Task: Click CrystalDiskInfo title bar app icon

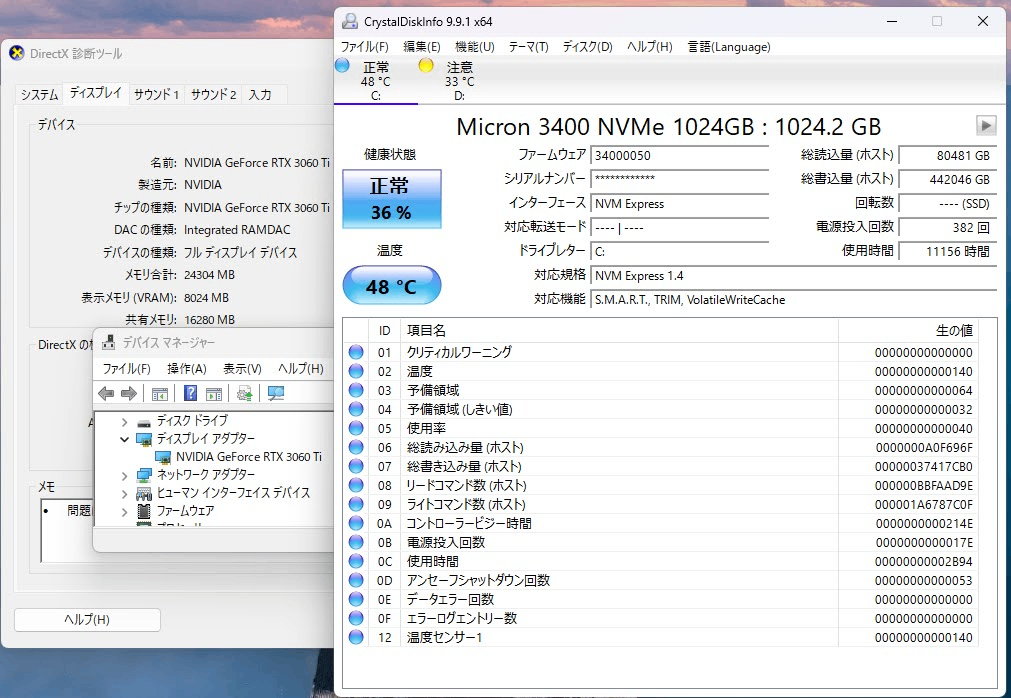Action: click(x=349, y=21)
